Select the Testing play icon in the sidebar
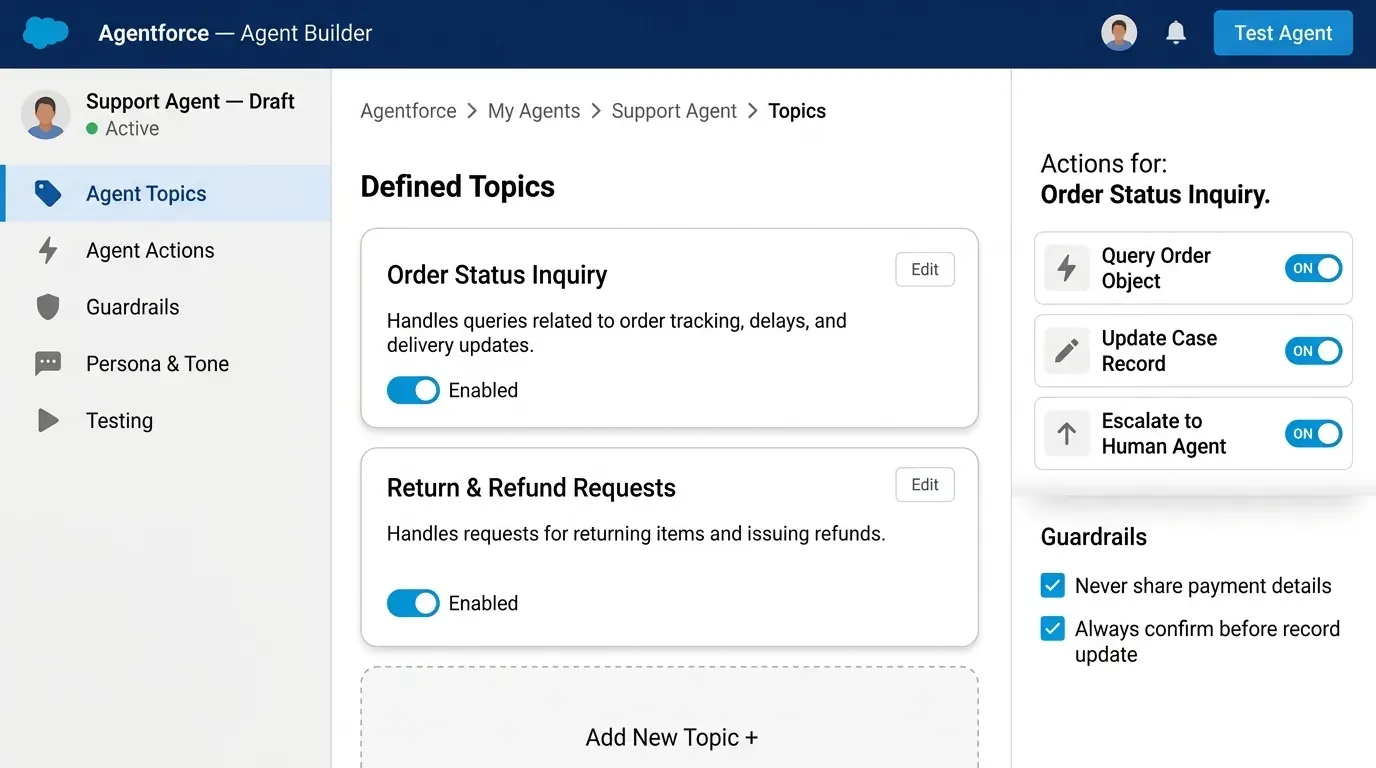 coord(48,420)
